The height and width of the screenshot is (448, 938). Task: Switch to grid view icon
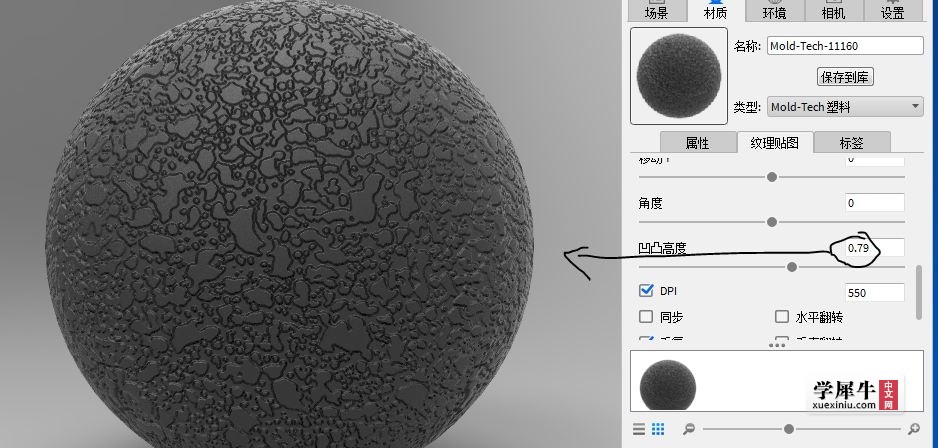[x=658, y=429]
